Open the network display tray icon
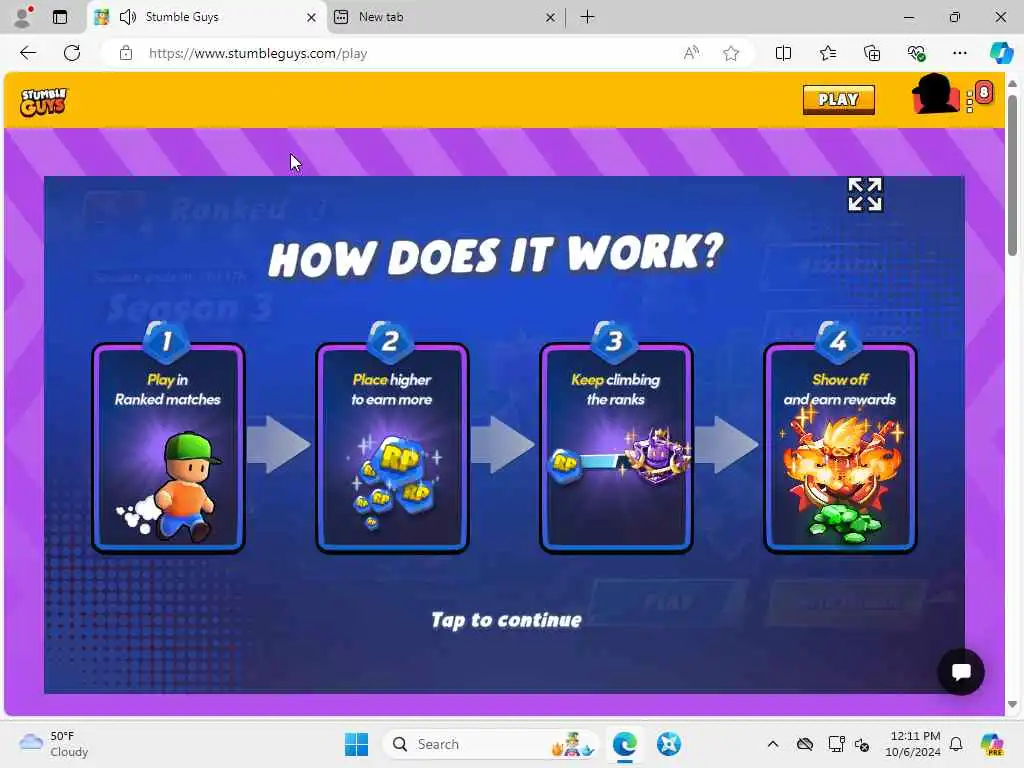 tap(837, 744)
